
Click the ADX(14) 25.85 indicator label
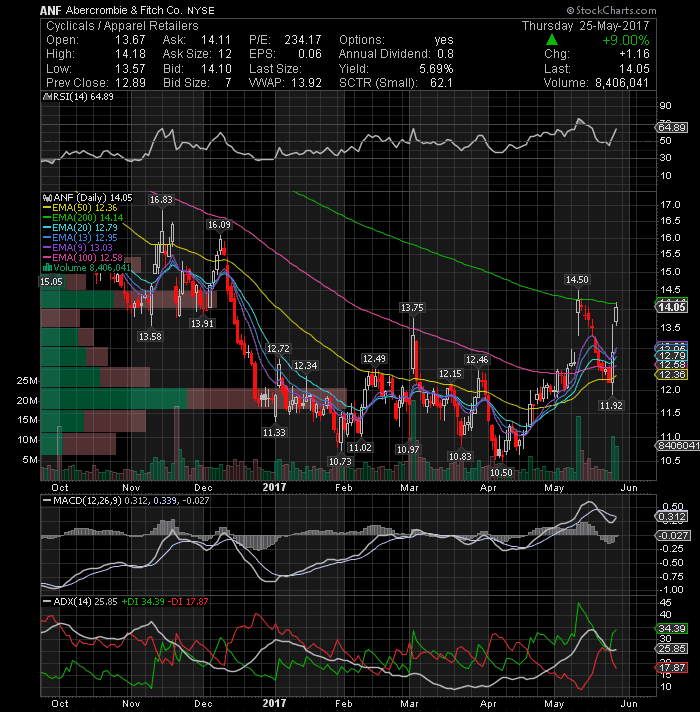(x=85, y=602)
